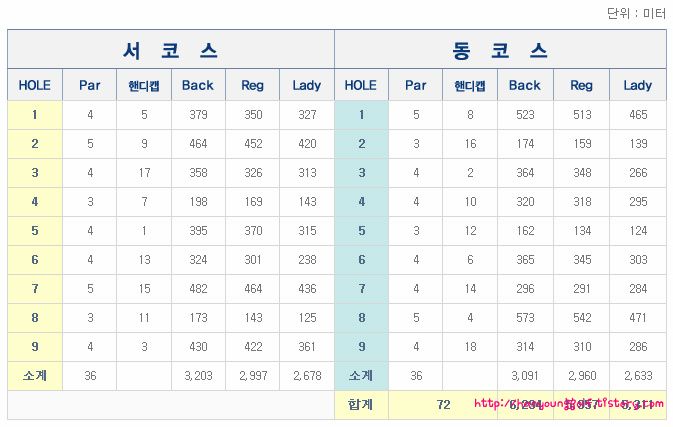Open the pink watermark URL link
Image resolution: width=673 pixels, height=427 pixels.
(569, 403)
